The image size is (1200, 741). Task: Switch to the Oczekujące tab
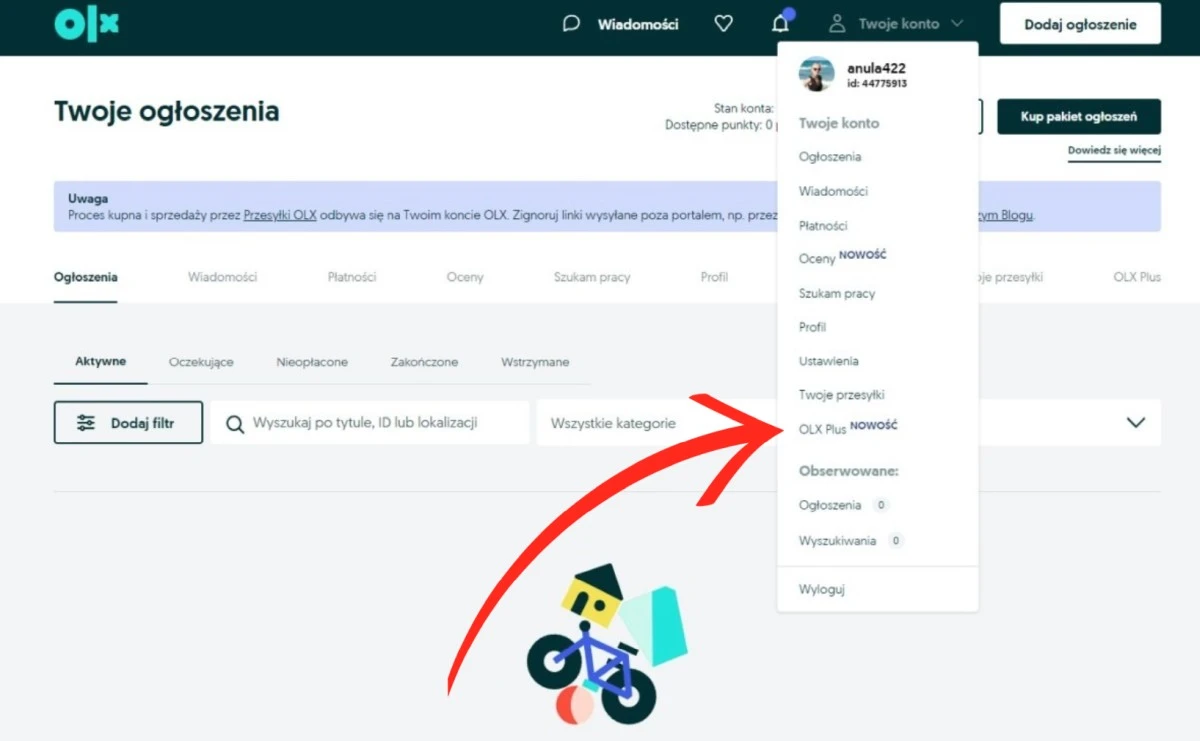point(201,362)
